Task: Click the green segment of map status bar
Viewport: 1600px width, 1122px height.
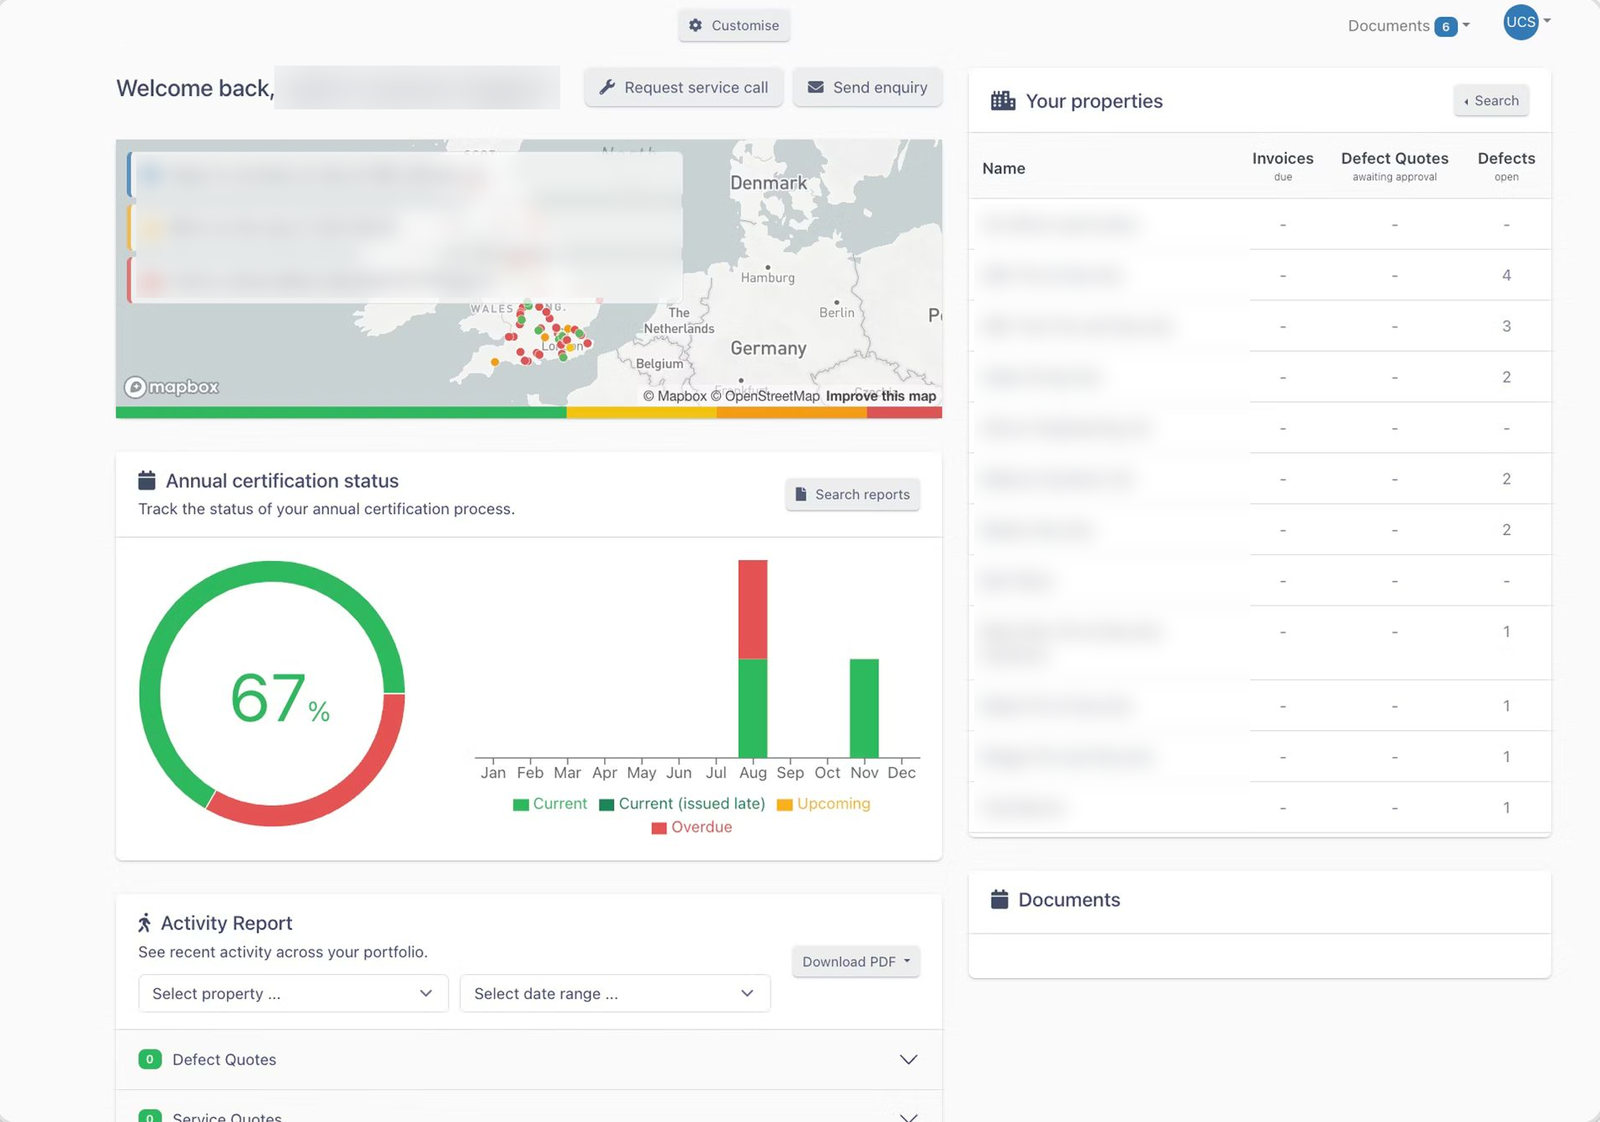Action: (341, 413)
